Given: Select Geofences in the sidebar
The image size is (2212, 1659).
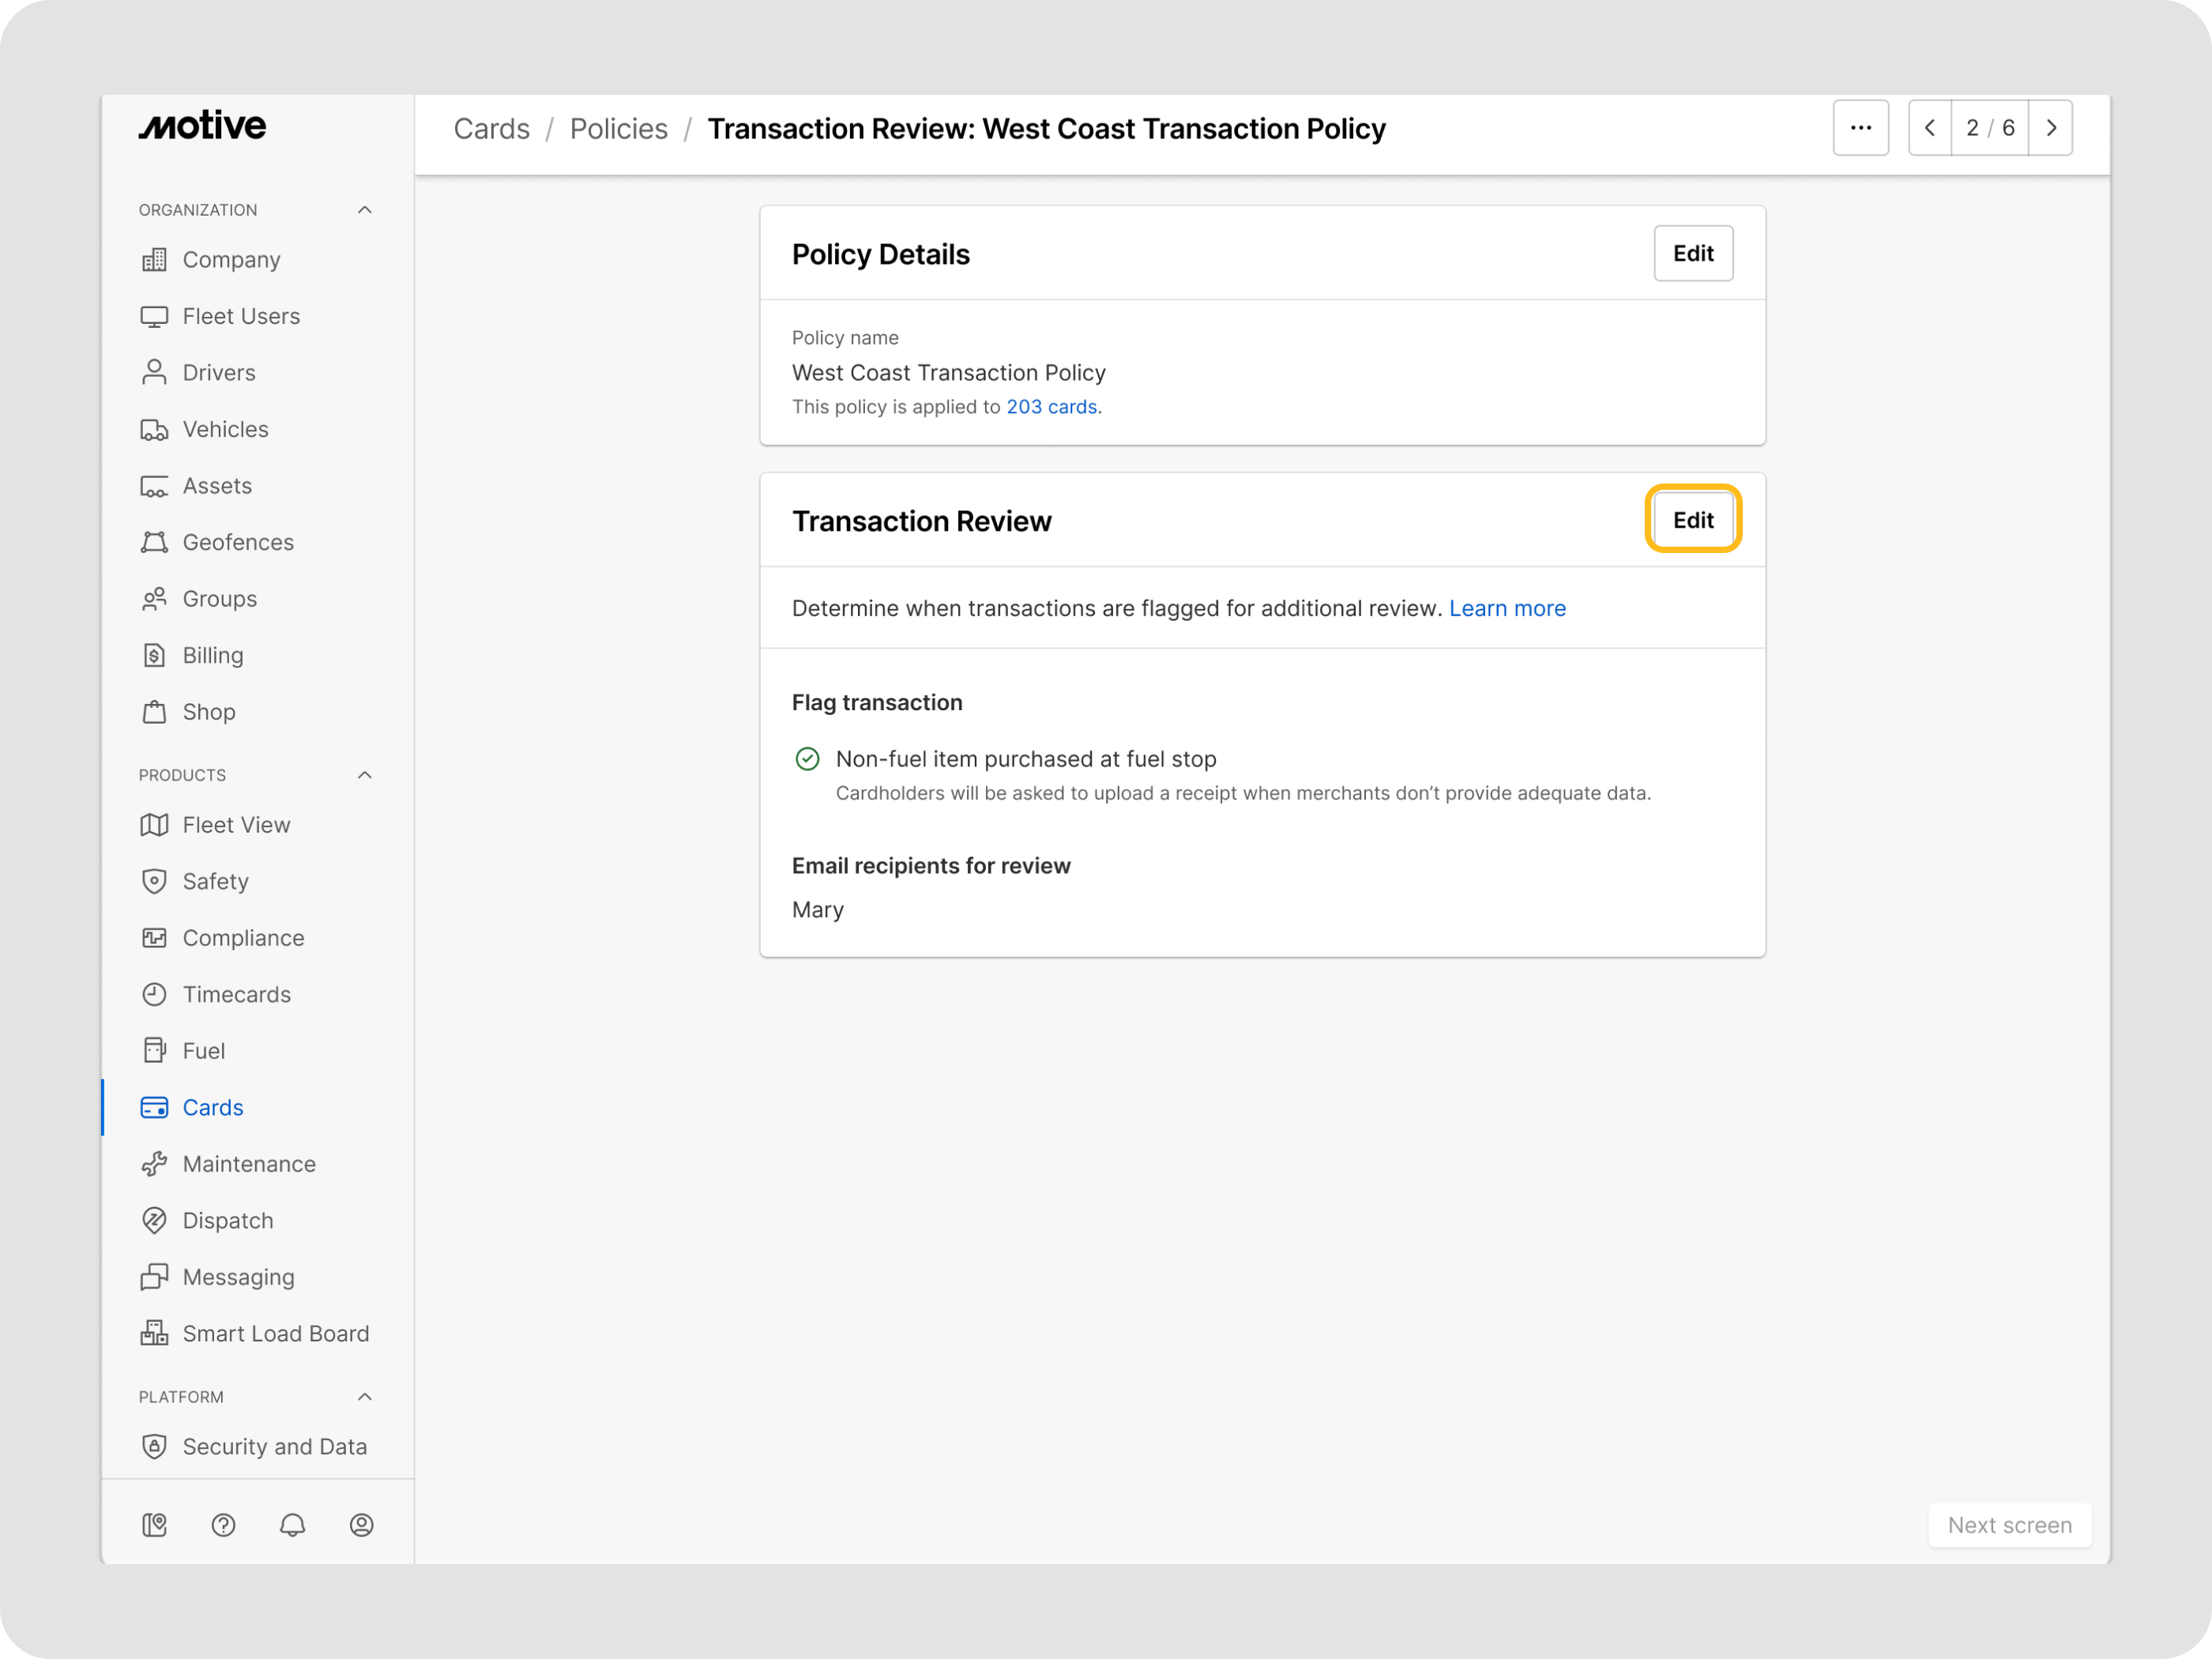Looking at the screenshot, I should [238, 542].
